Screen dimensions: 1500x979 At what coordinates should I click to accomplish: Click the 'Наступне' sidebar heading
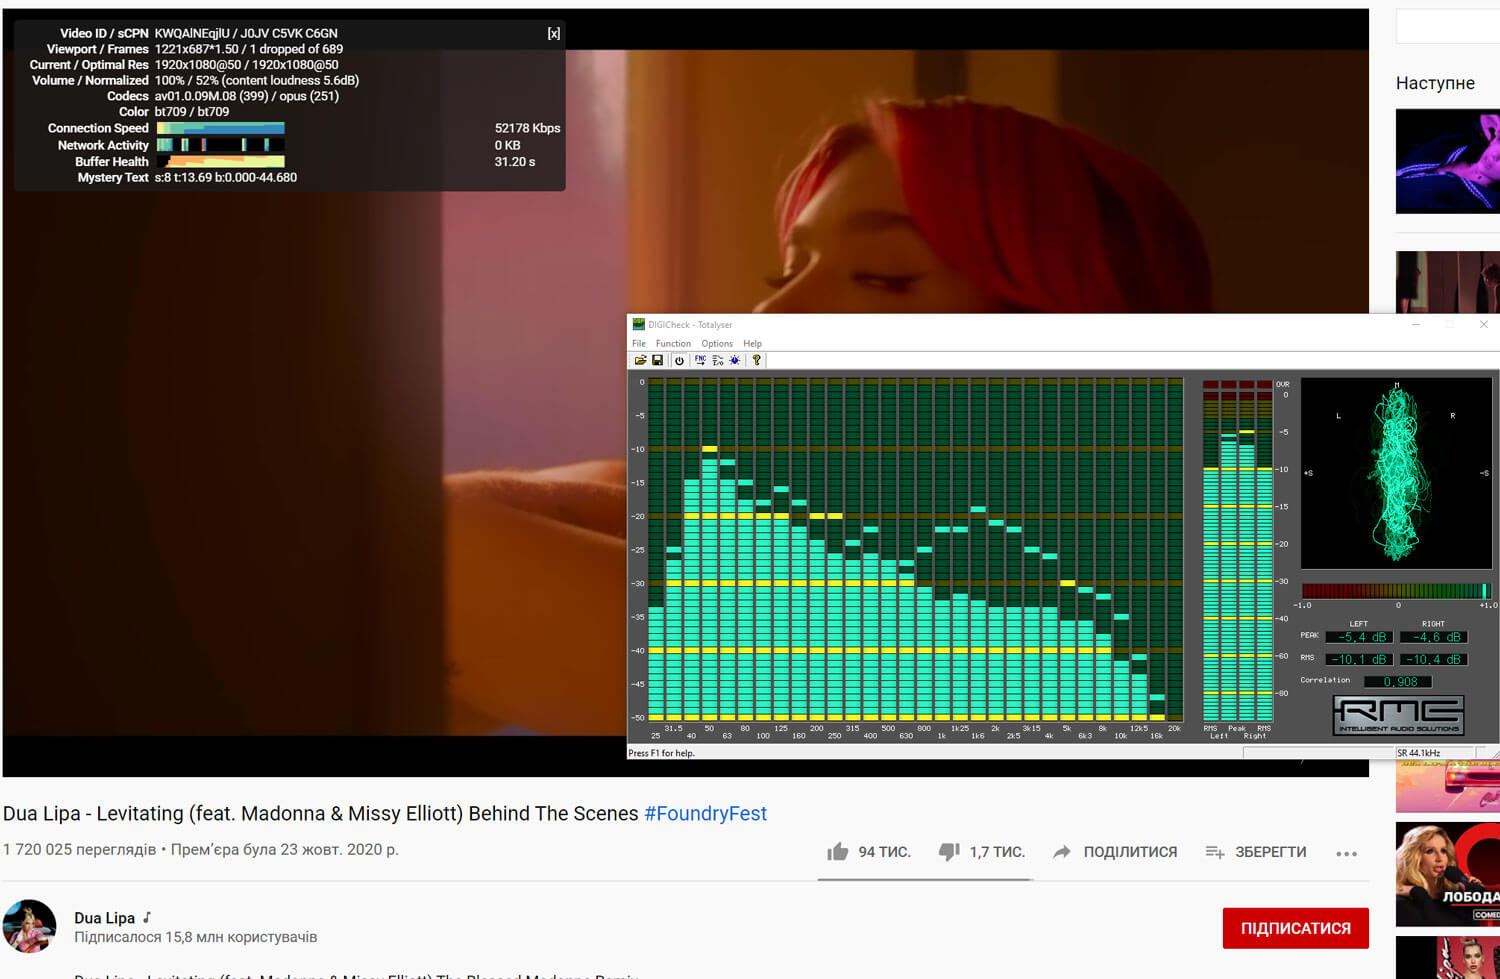[x=1435, y=83]
